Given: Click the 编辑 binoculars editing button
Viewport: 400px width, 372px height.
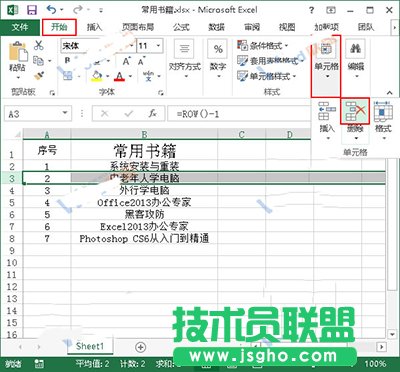Looking at the screenshot, I should (356, 60).
